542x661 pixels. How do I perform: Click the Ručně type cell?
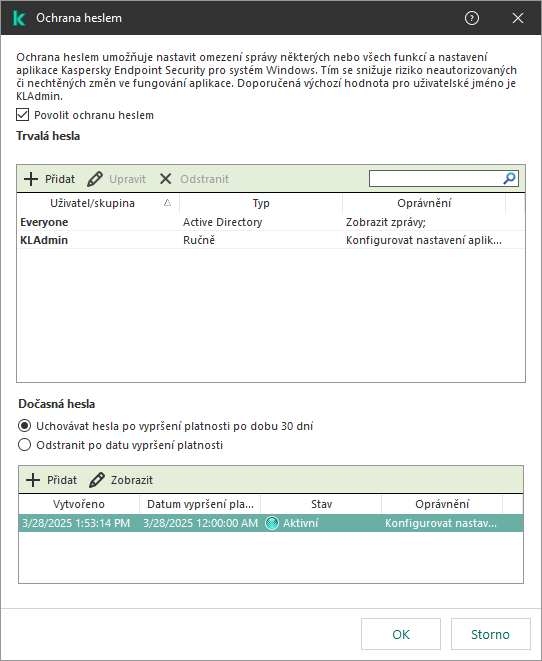click(199, 240)
